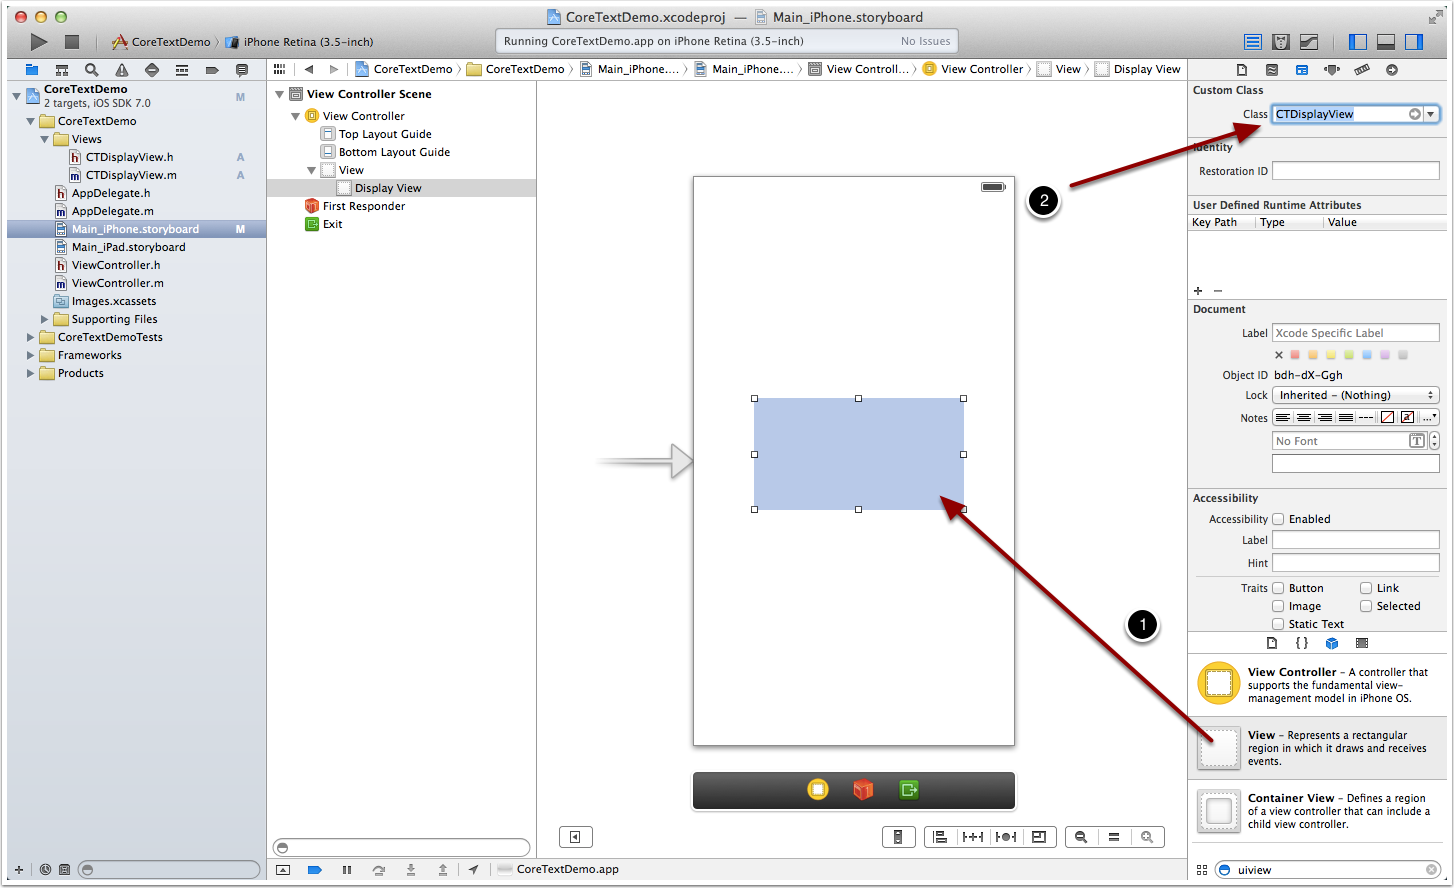This screenshot has height=888, width=1454.
Task: Select Display View in the outline
Action: click(x=388, y=188)
